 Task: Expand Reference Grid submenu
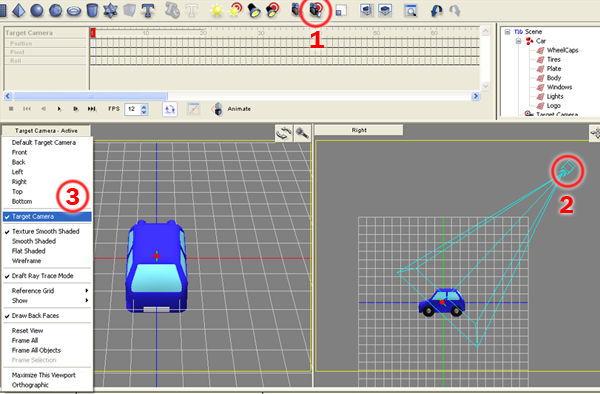coord(47,291)
